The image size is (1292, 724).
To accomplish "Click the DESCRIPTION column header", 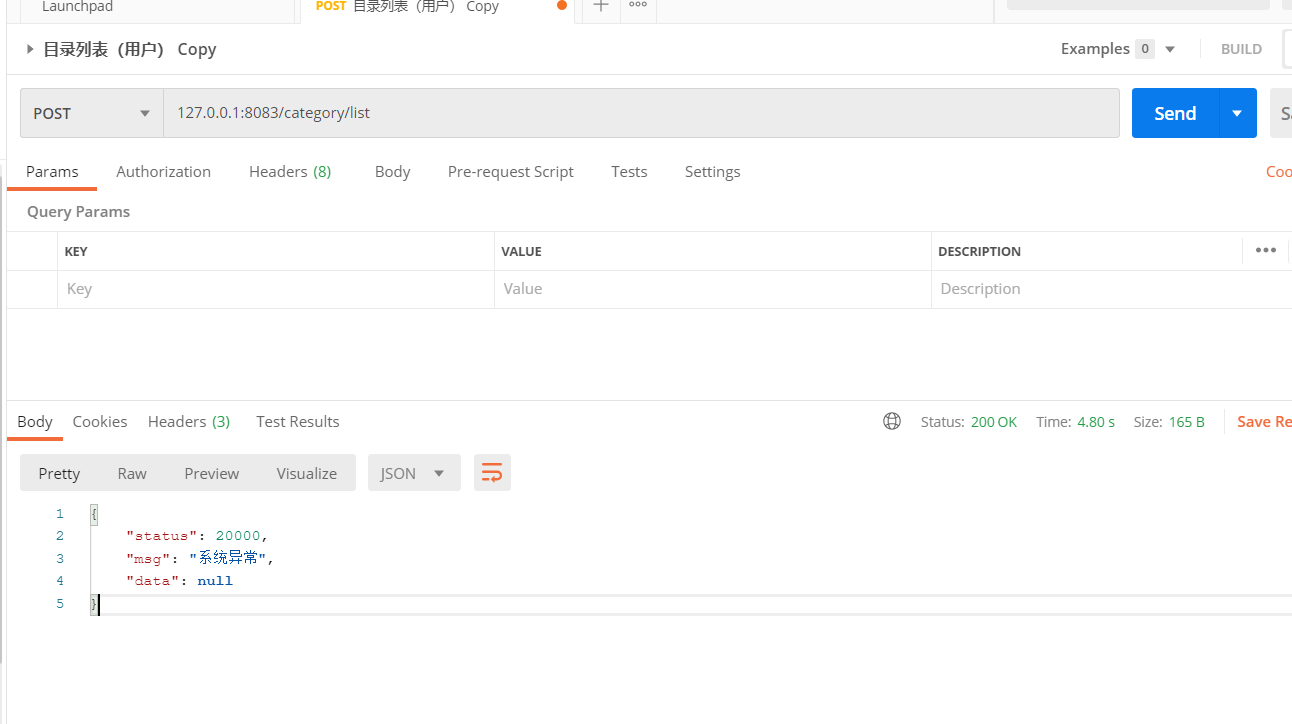I will [979, 252].
